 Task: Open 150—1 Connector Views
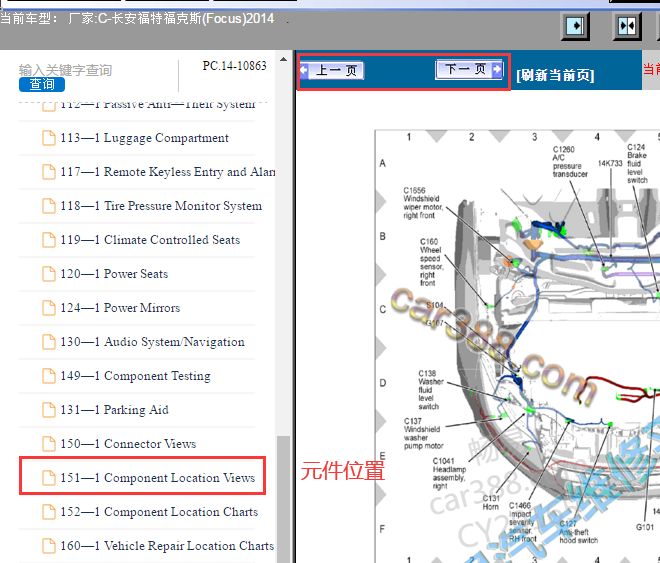click(128, 444)
